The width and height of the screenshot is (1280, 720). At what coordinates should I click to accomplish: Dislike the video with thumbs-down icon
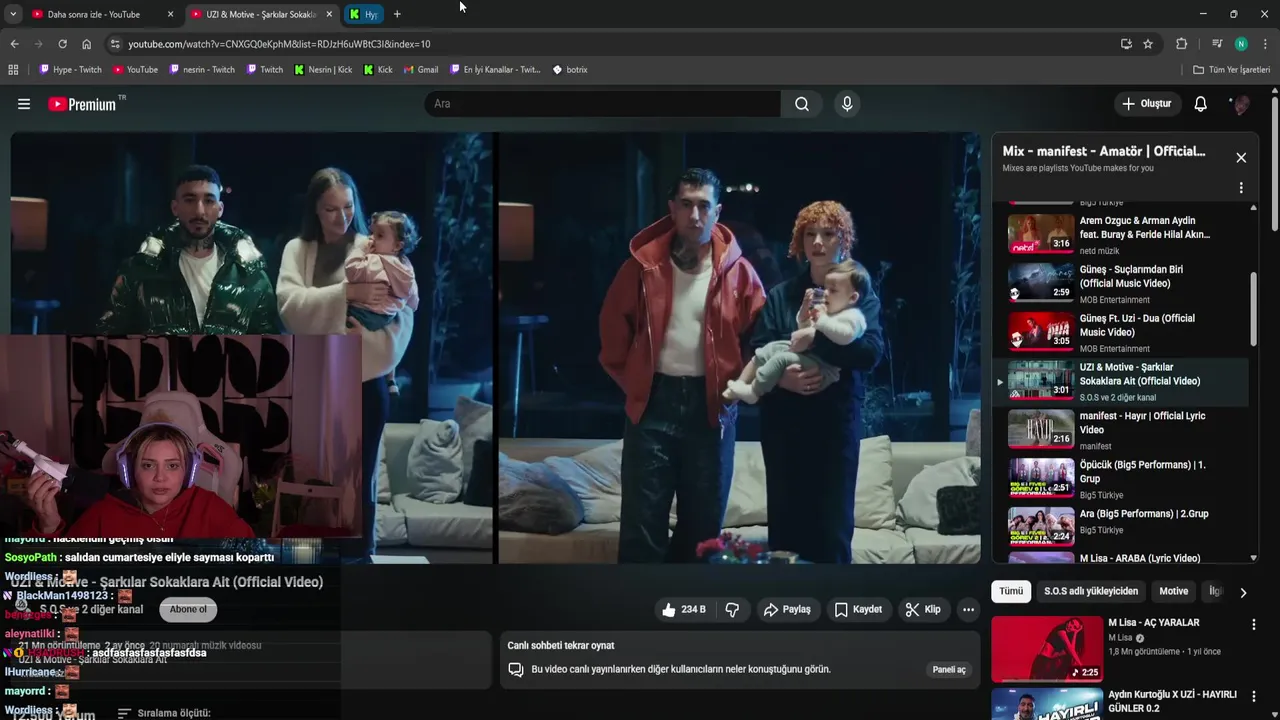pos(732,609)
